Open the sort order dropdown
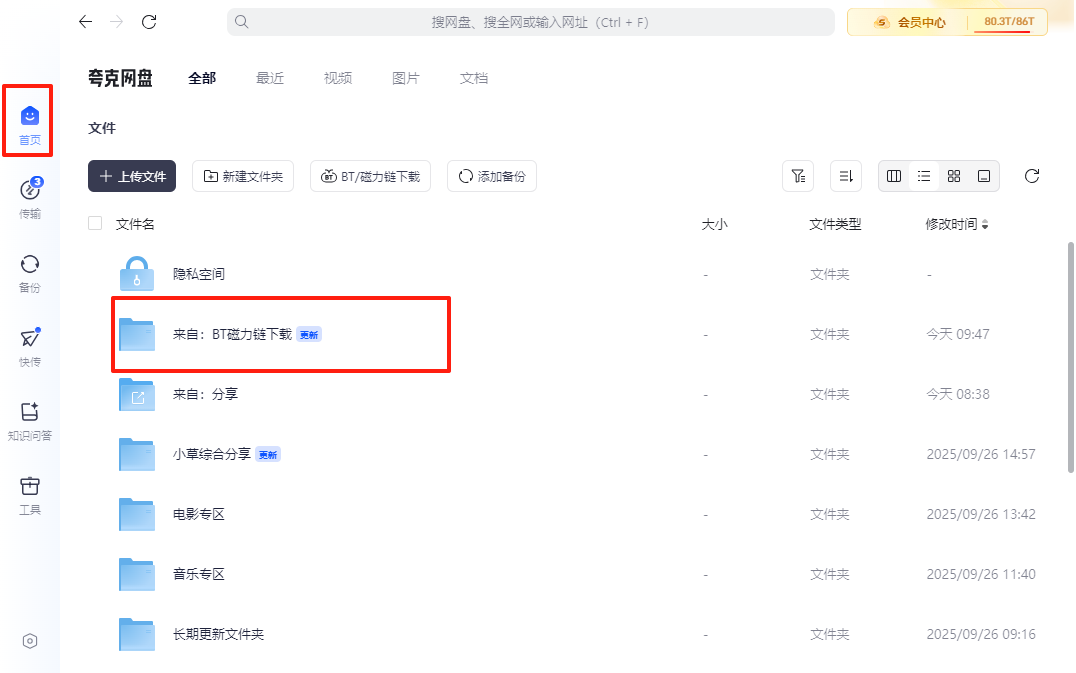Image resolution: width=1076 pixels, height=673 pixels. 846,176
